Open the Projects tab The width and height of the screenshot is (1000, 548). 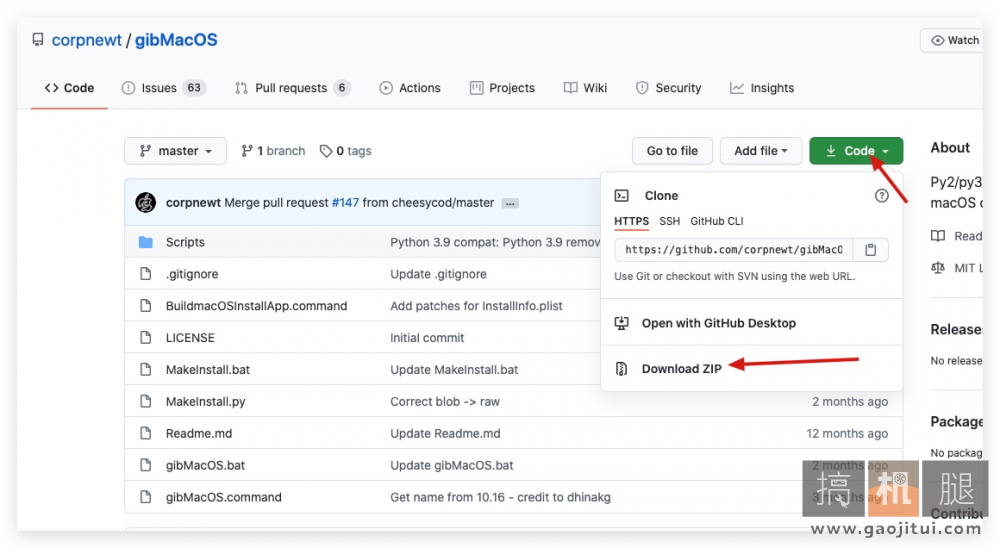pyautogui.click(x=503, y=88)
